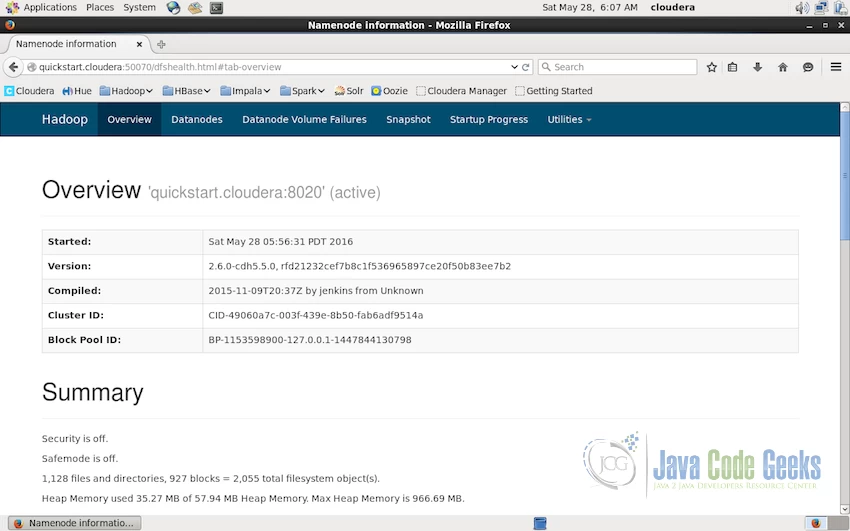Select the Namenode information taskbar button
The width and height of the screenshot is (850, 531).
tap(75, 523)
